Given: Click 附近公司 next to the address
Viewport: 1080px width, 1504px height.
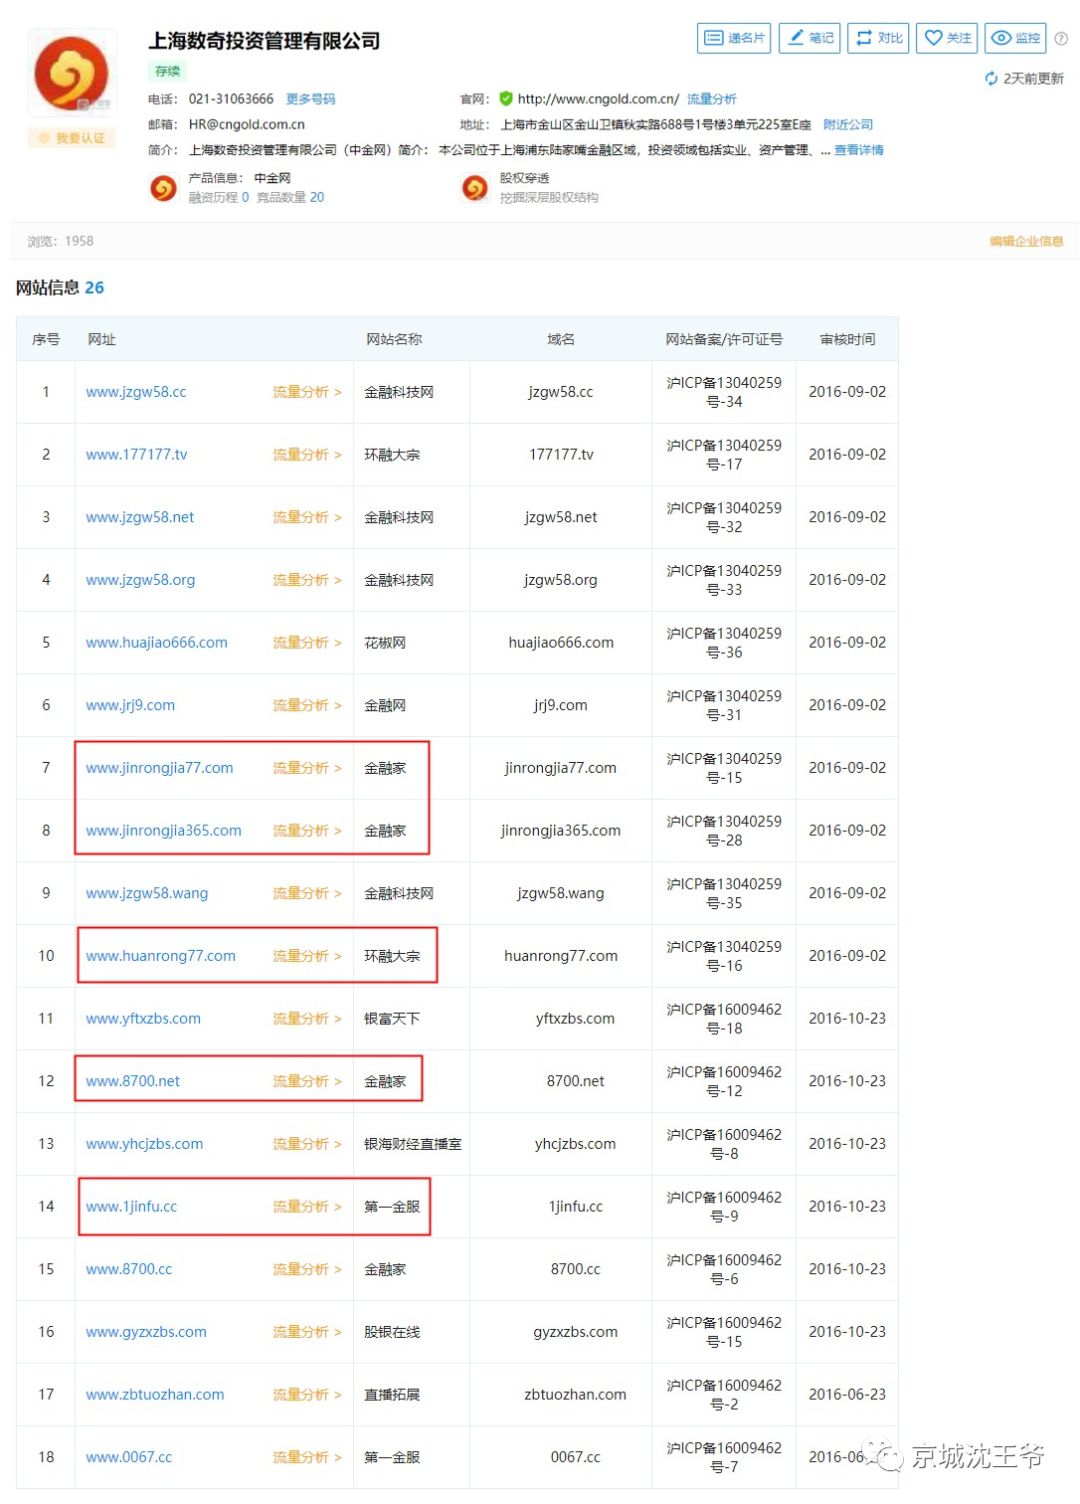Looking at the screenshot, I should [x=848, y=125].
